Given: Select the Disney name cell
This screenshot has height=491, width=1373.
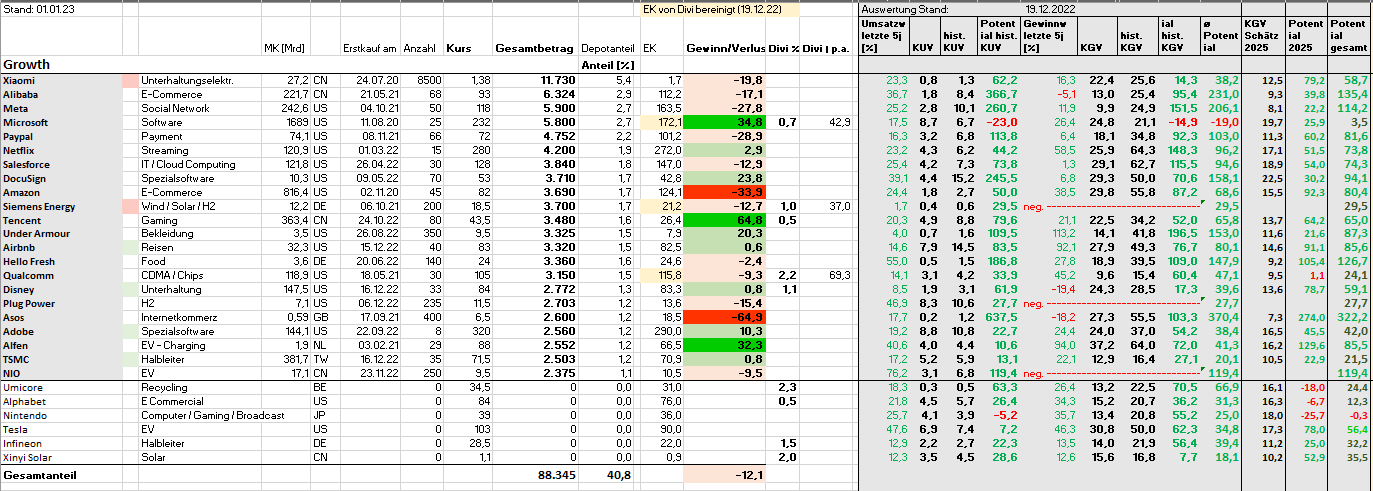Looking at the screenshot, I should pyautogui.click(x=60, y=290).
